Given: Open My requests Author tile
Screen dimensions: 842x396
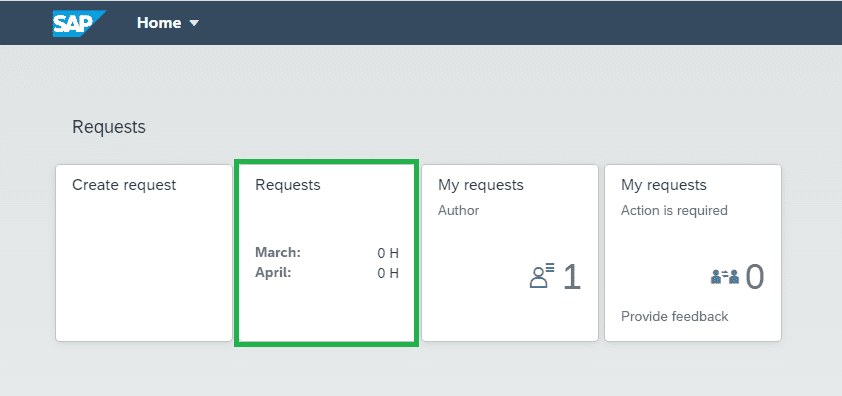Looking at the screenshot, I should 510,253.
